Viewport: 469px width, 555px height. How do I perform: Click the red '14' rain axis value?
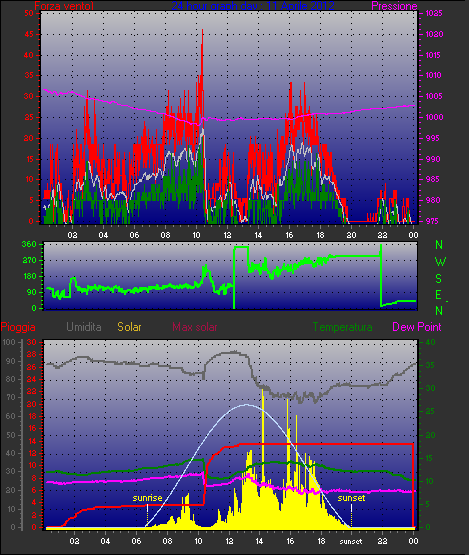click(x=32, y=441)
